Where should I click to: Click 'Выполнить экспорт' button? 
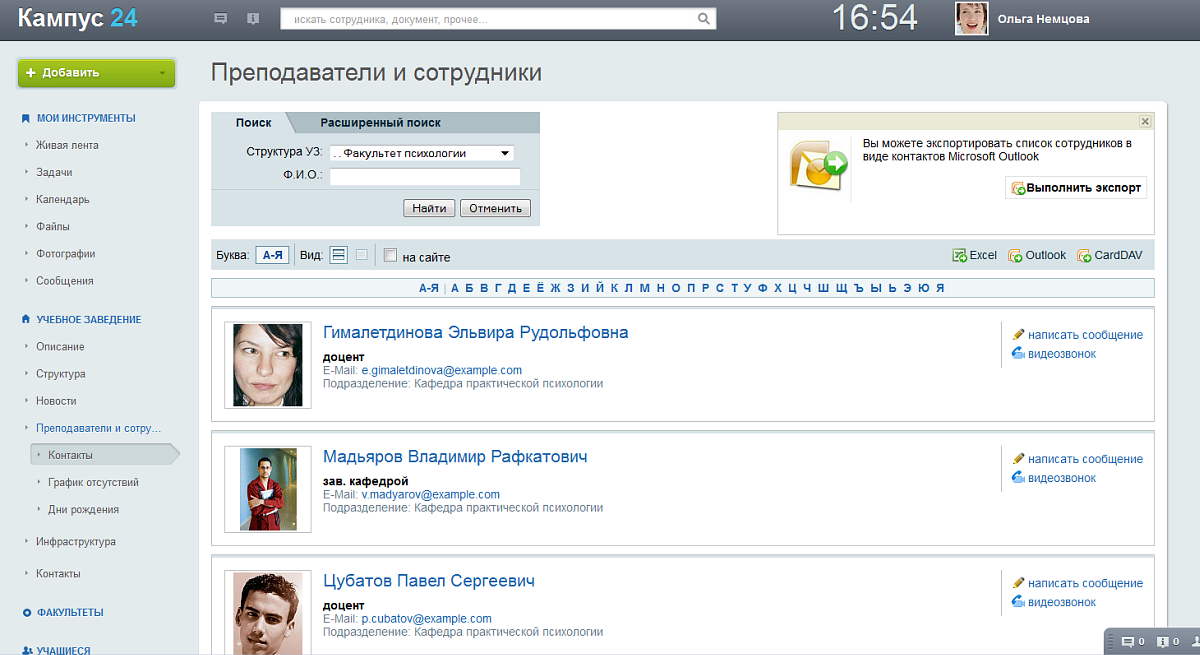[1076, 188]
